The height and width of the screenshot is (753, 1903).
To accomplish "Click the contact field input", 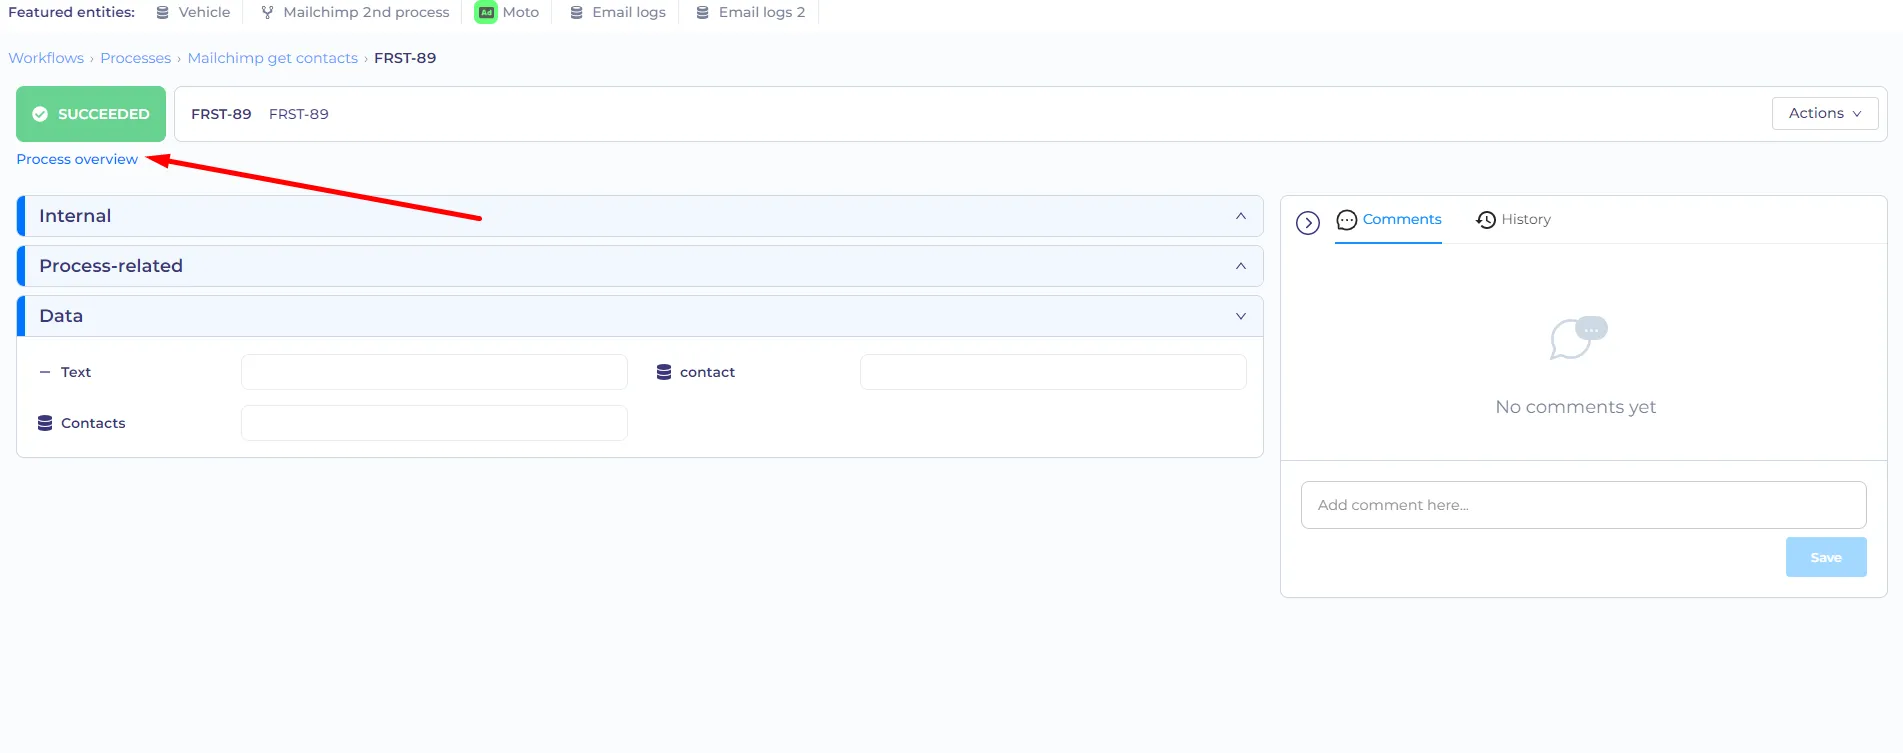I will [1053, 372].
